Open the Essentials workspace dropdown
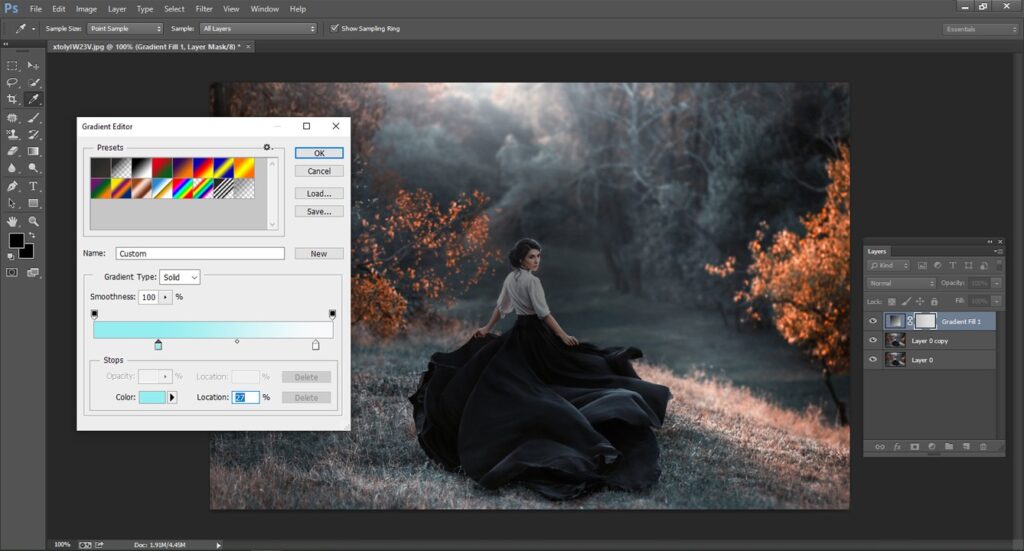 pyautogui.click(x=980, y=29)
